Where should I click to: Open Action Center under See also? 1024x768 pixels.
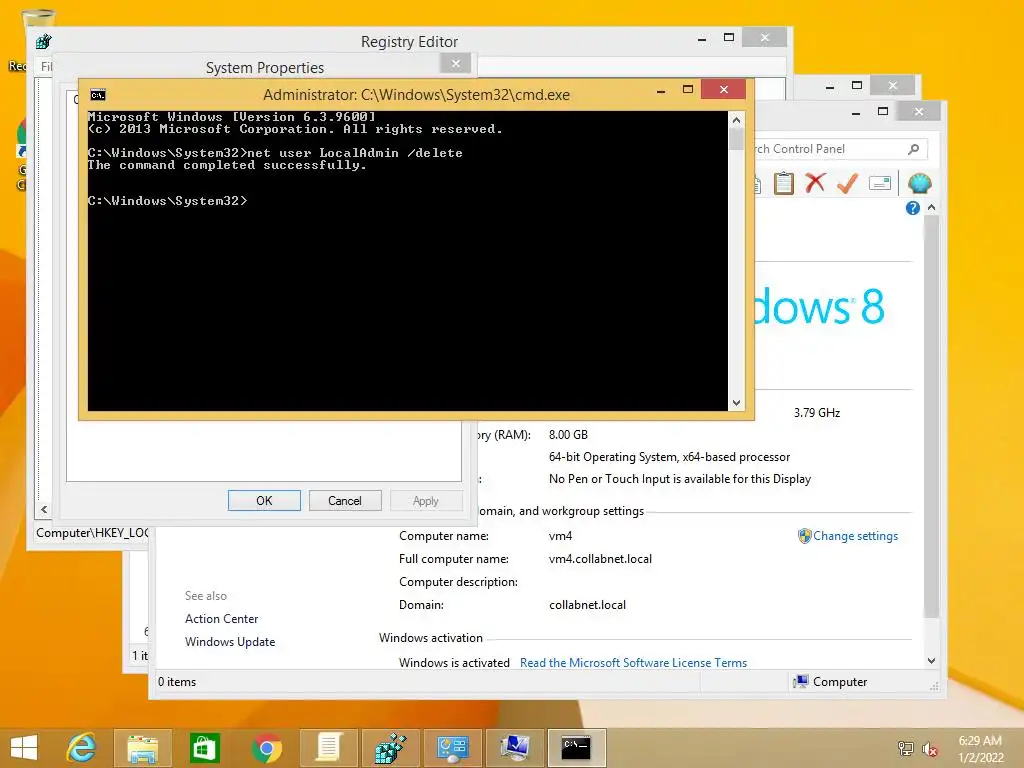click(221, 618)
